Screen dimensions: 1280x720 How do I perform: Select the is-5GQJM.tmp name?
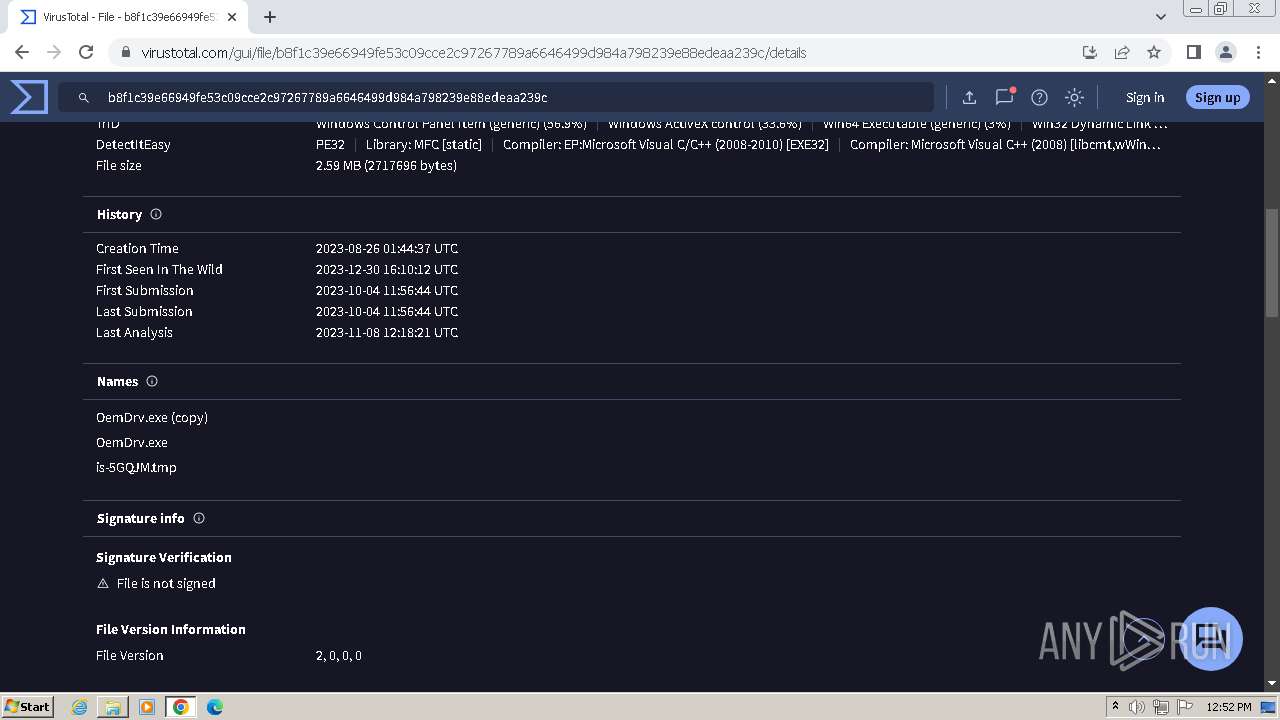(x=136, y=467)
